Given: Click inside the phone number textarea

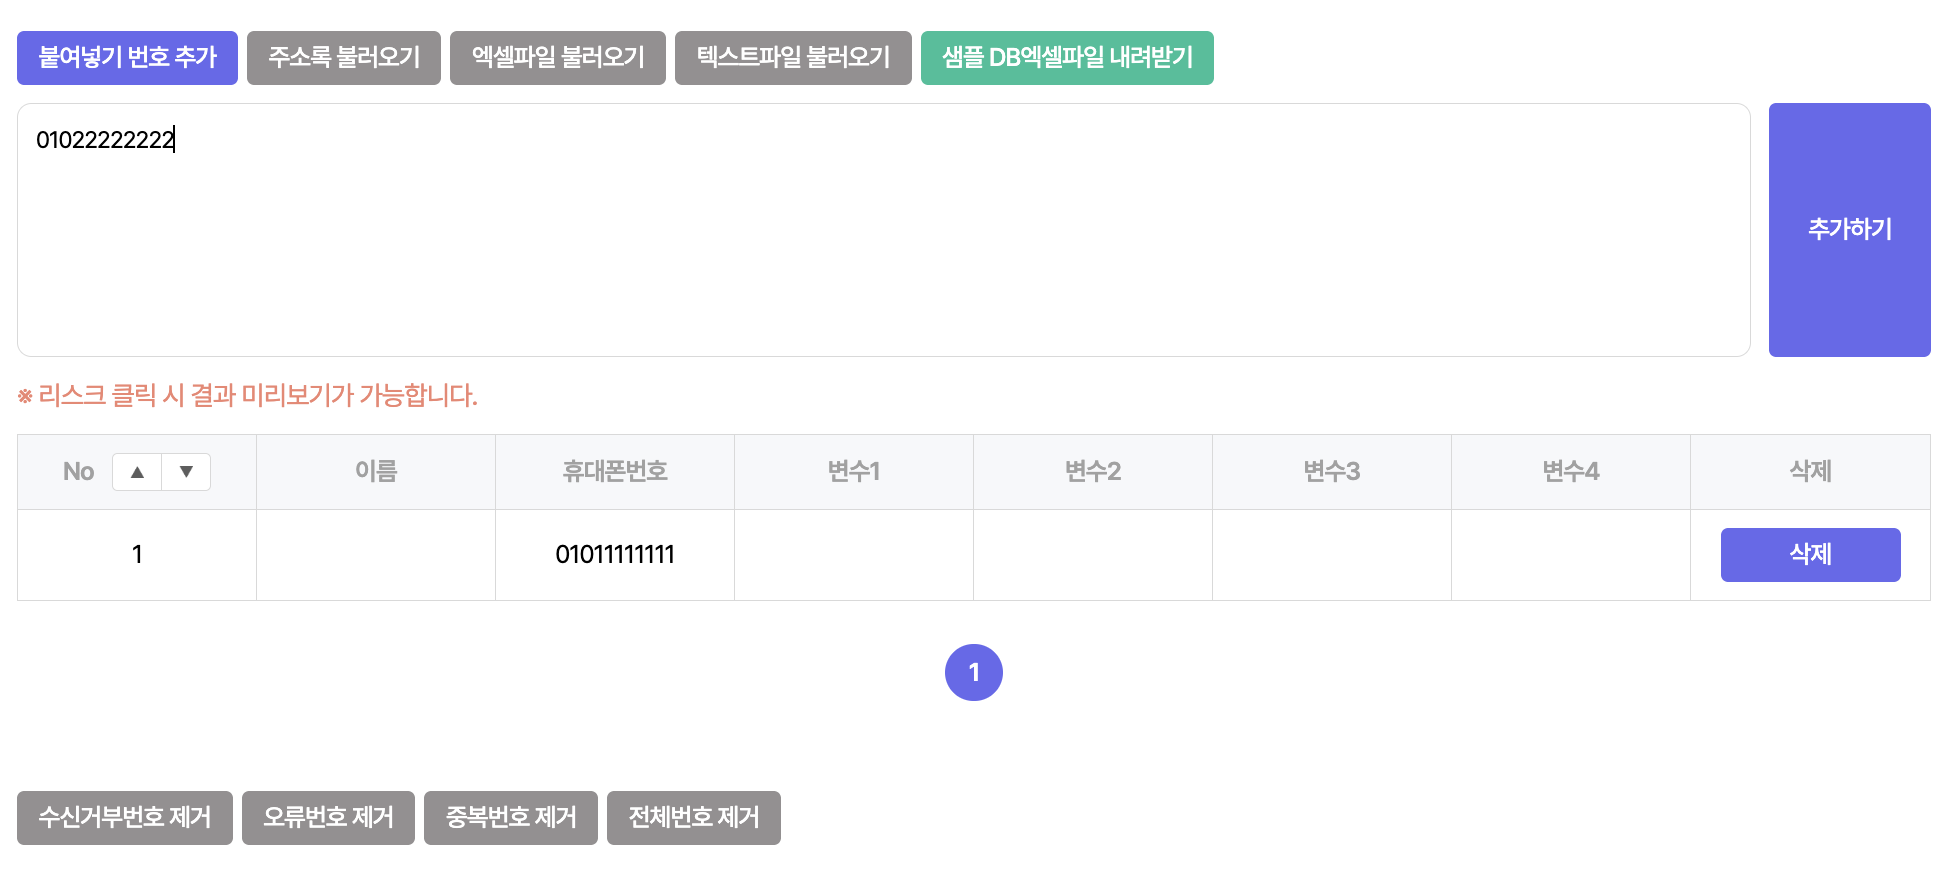Looking at the screenshot, I should coord(883,230).
